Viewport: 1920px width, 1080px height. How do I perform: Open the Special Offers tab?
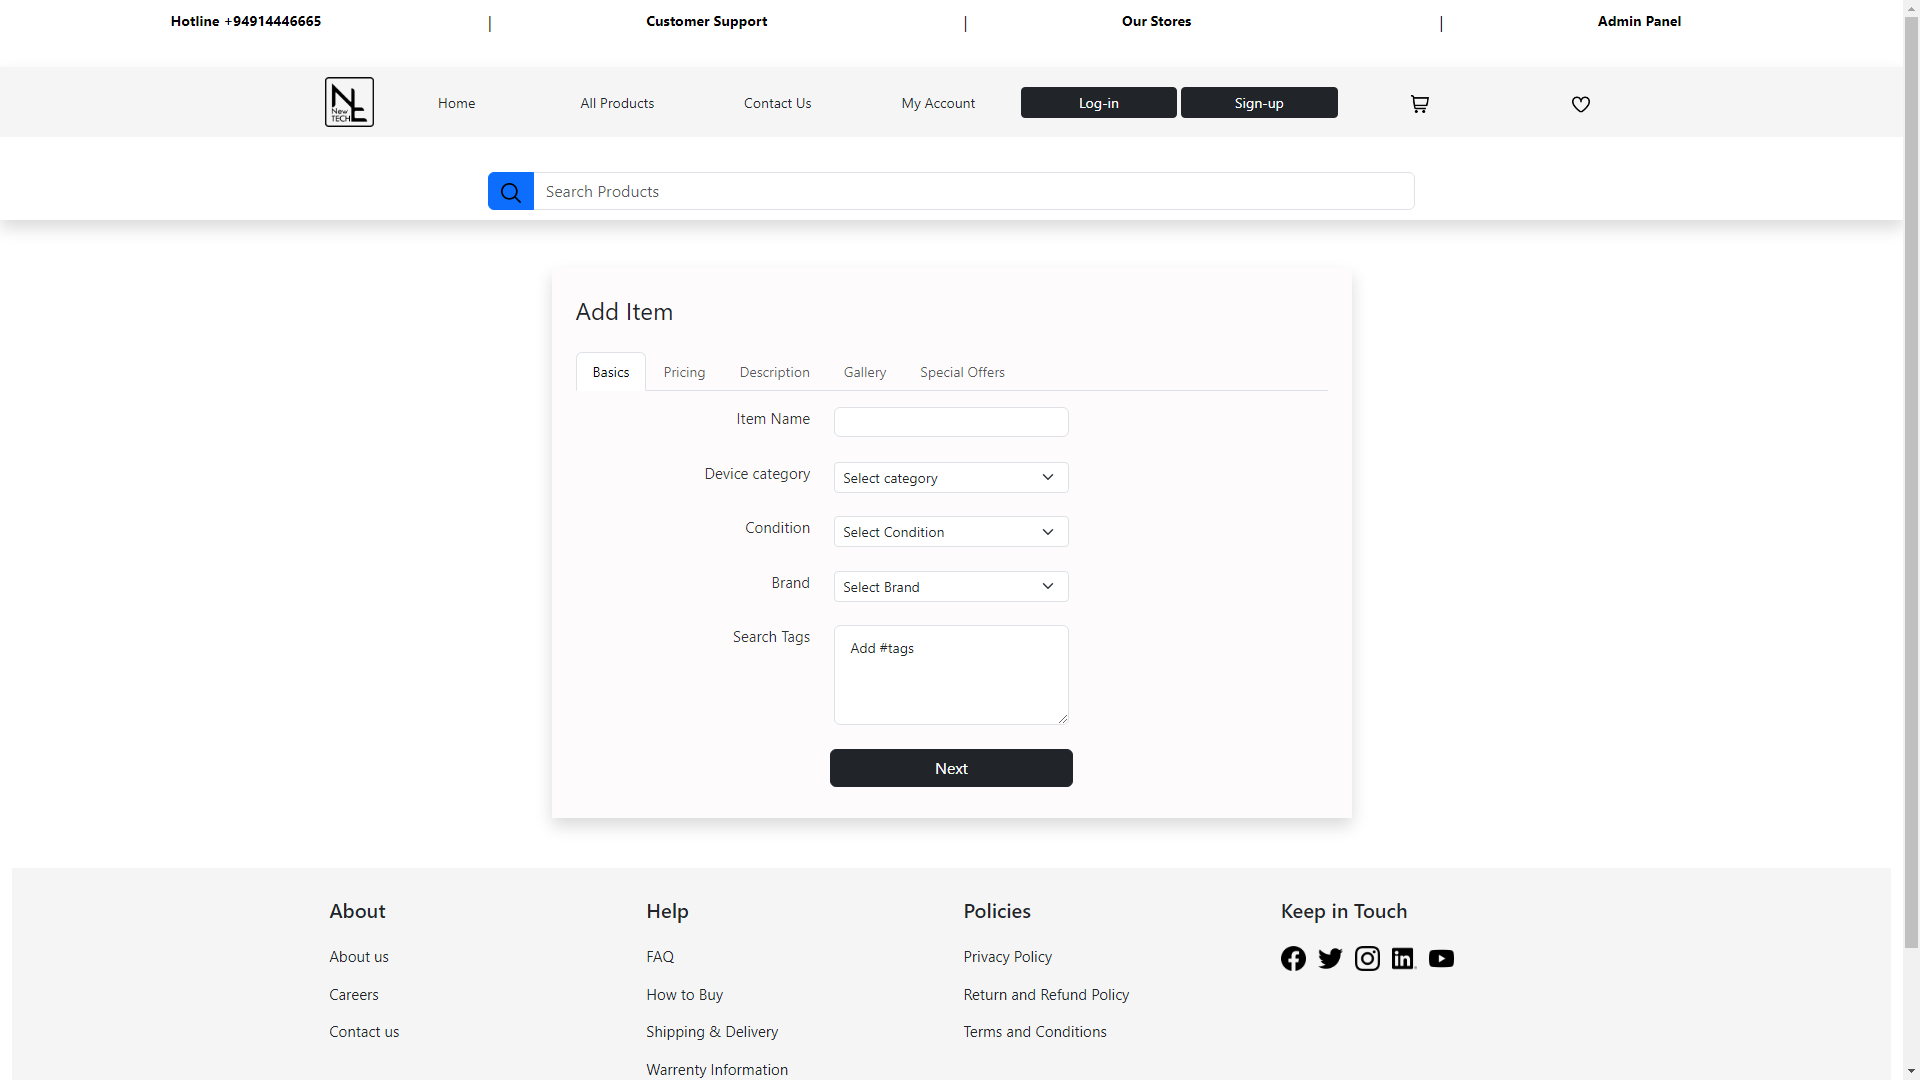tap(962, 373)
